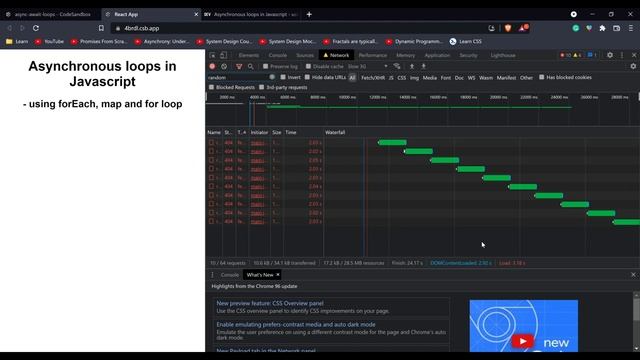Viewport: 640px width, 360px height.
Task: Open 'New preview feature: CSS Overview panel' link
Action: [x=270, y=303]
